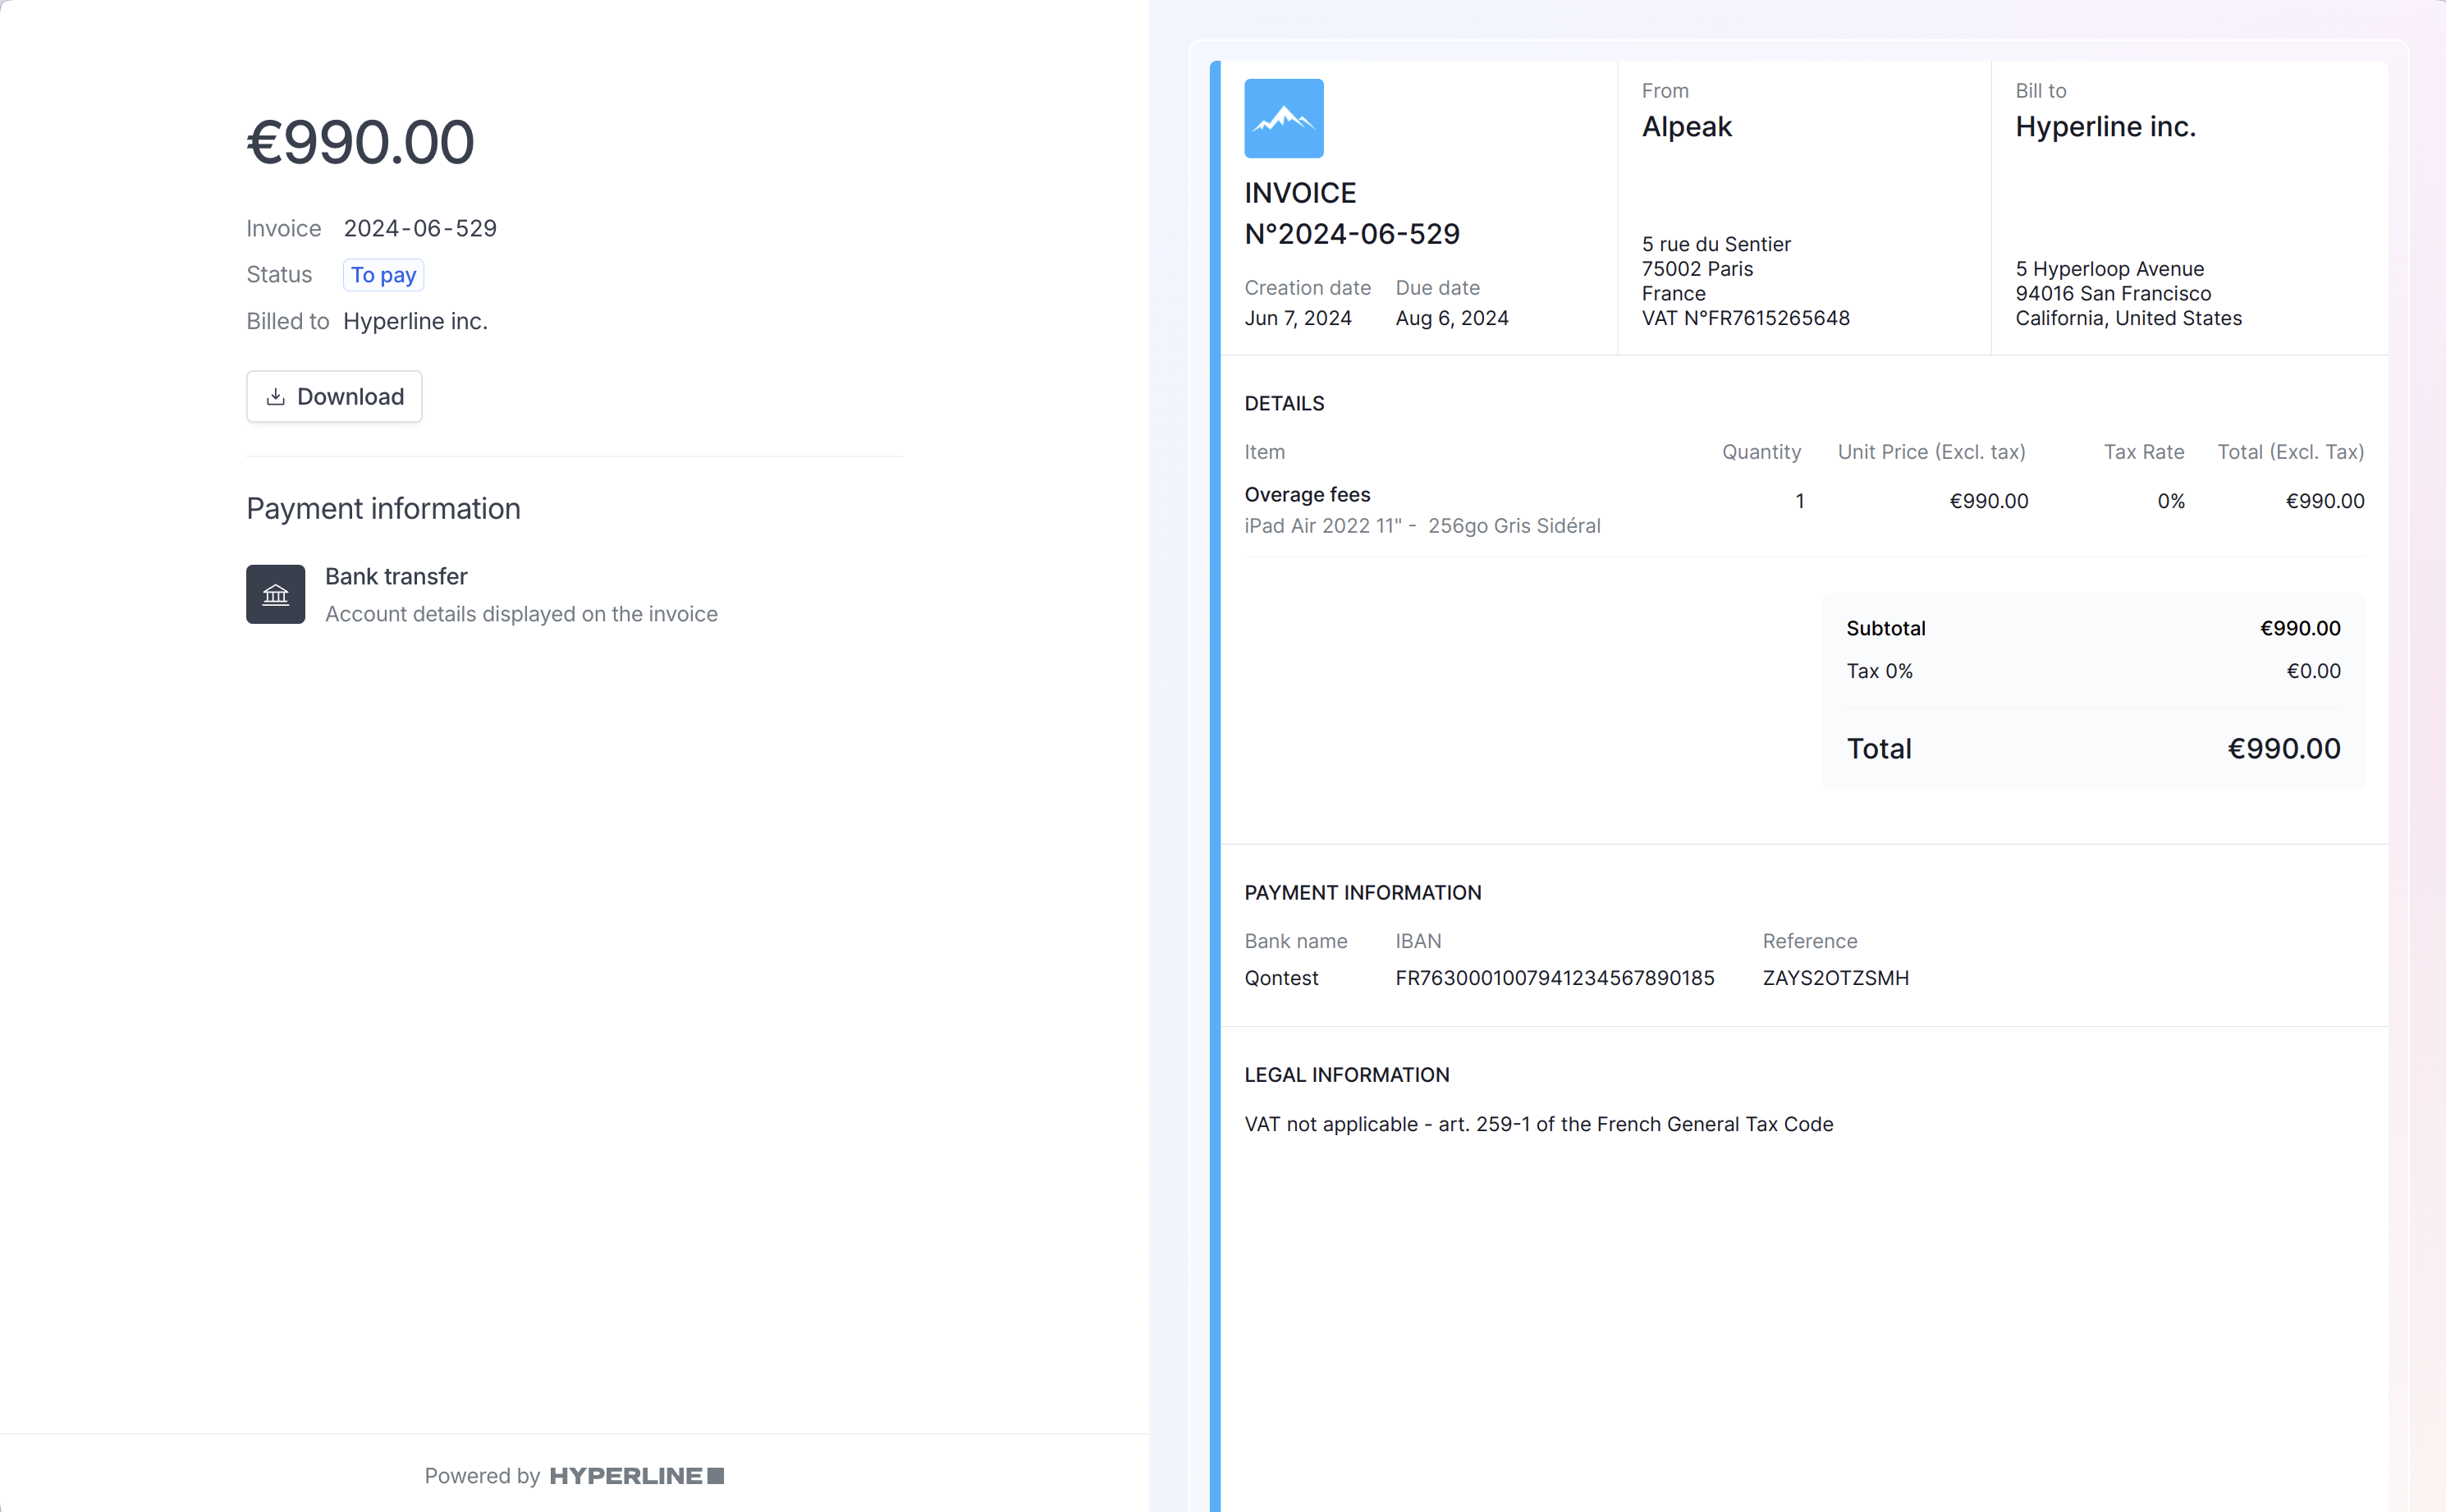Click Unit Price (Excl. tax) header
The image size is (2446, 1512).
[x=1931, y=452]
